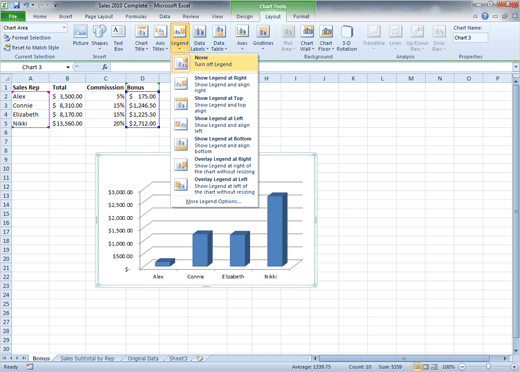The image size is (520, 372).
Task: Open the Chart Title options
Action: point(141,37)
